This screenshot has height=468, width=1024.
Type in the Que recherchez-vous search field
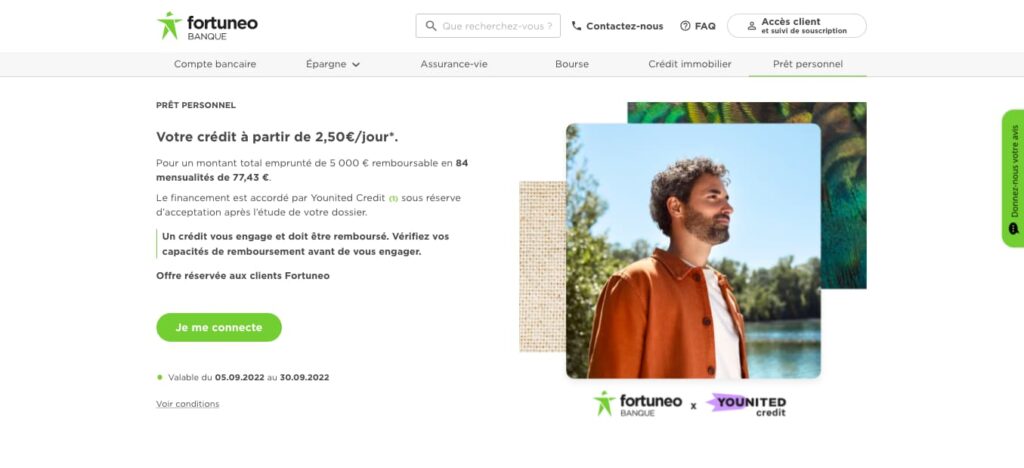coord(498,26)
